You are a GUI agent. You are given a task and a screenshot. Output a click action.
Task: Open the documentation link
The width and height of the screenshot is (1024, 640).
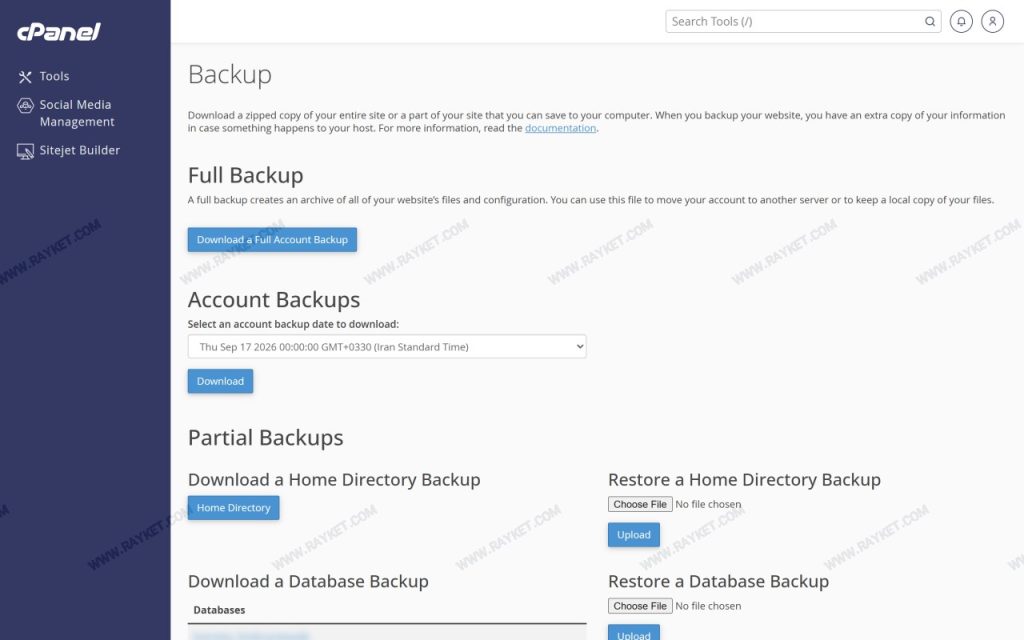click(560, 128)
